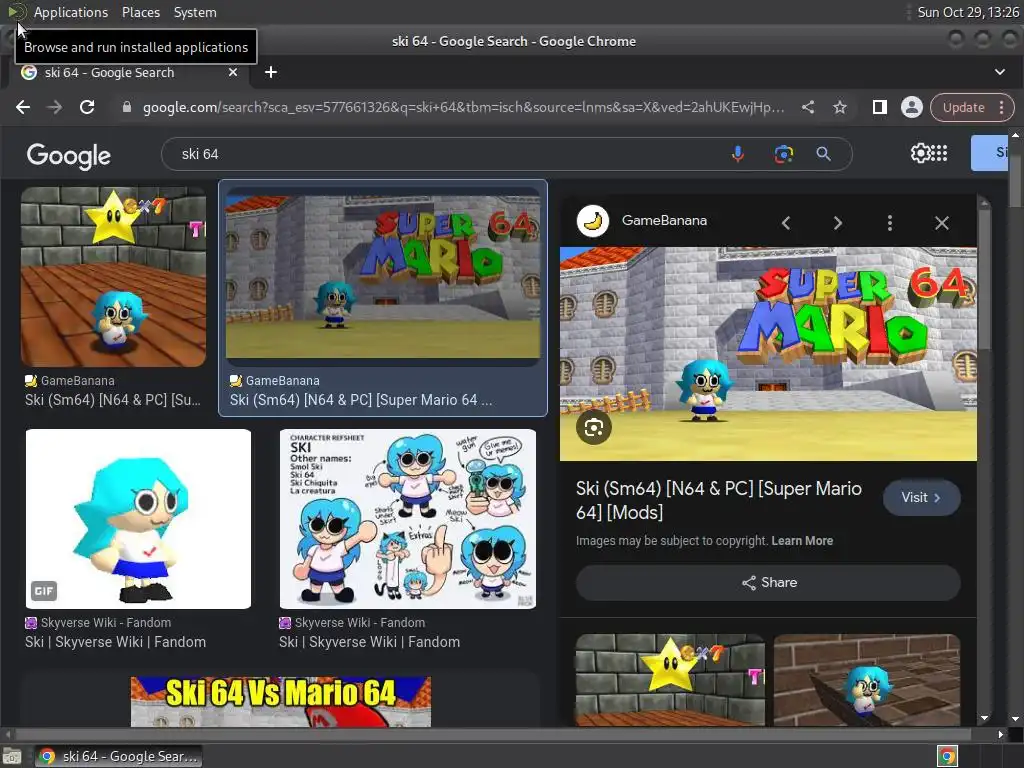The height and width of the screenshot is (768, 1024).
Task: Click the horizontal page scrollbar
Action: (x=493, y=735)
